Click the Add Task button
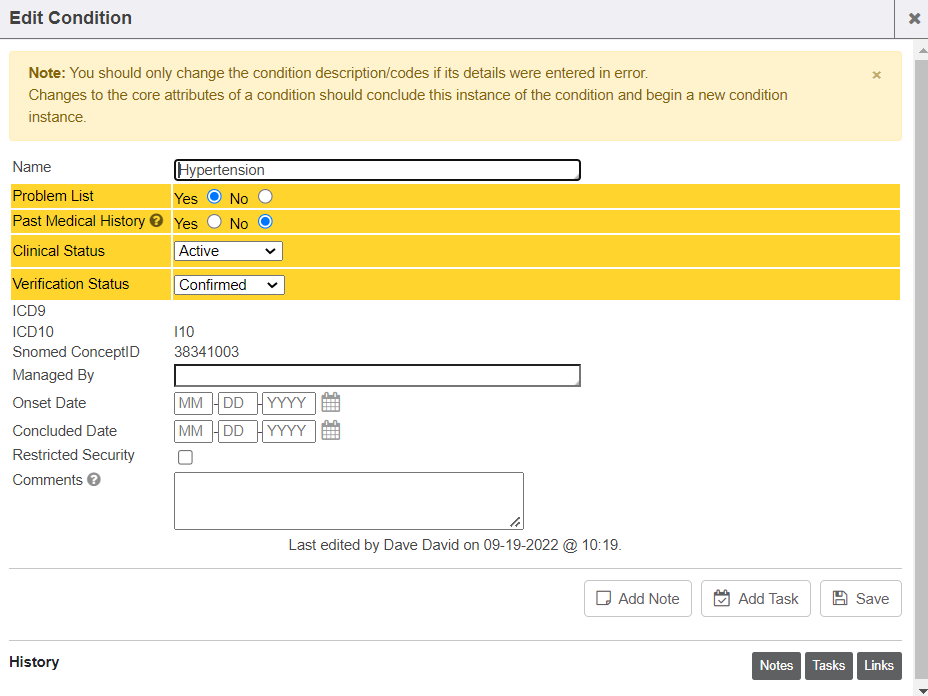Image resolution: width=928 pixels, height=696 pixels. click(x=756, y=599)
